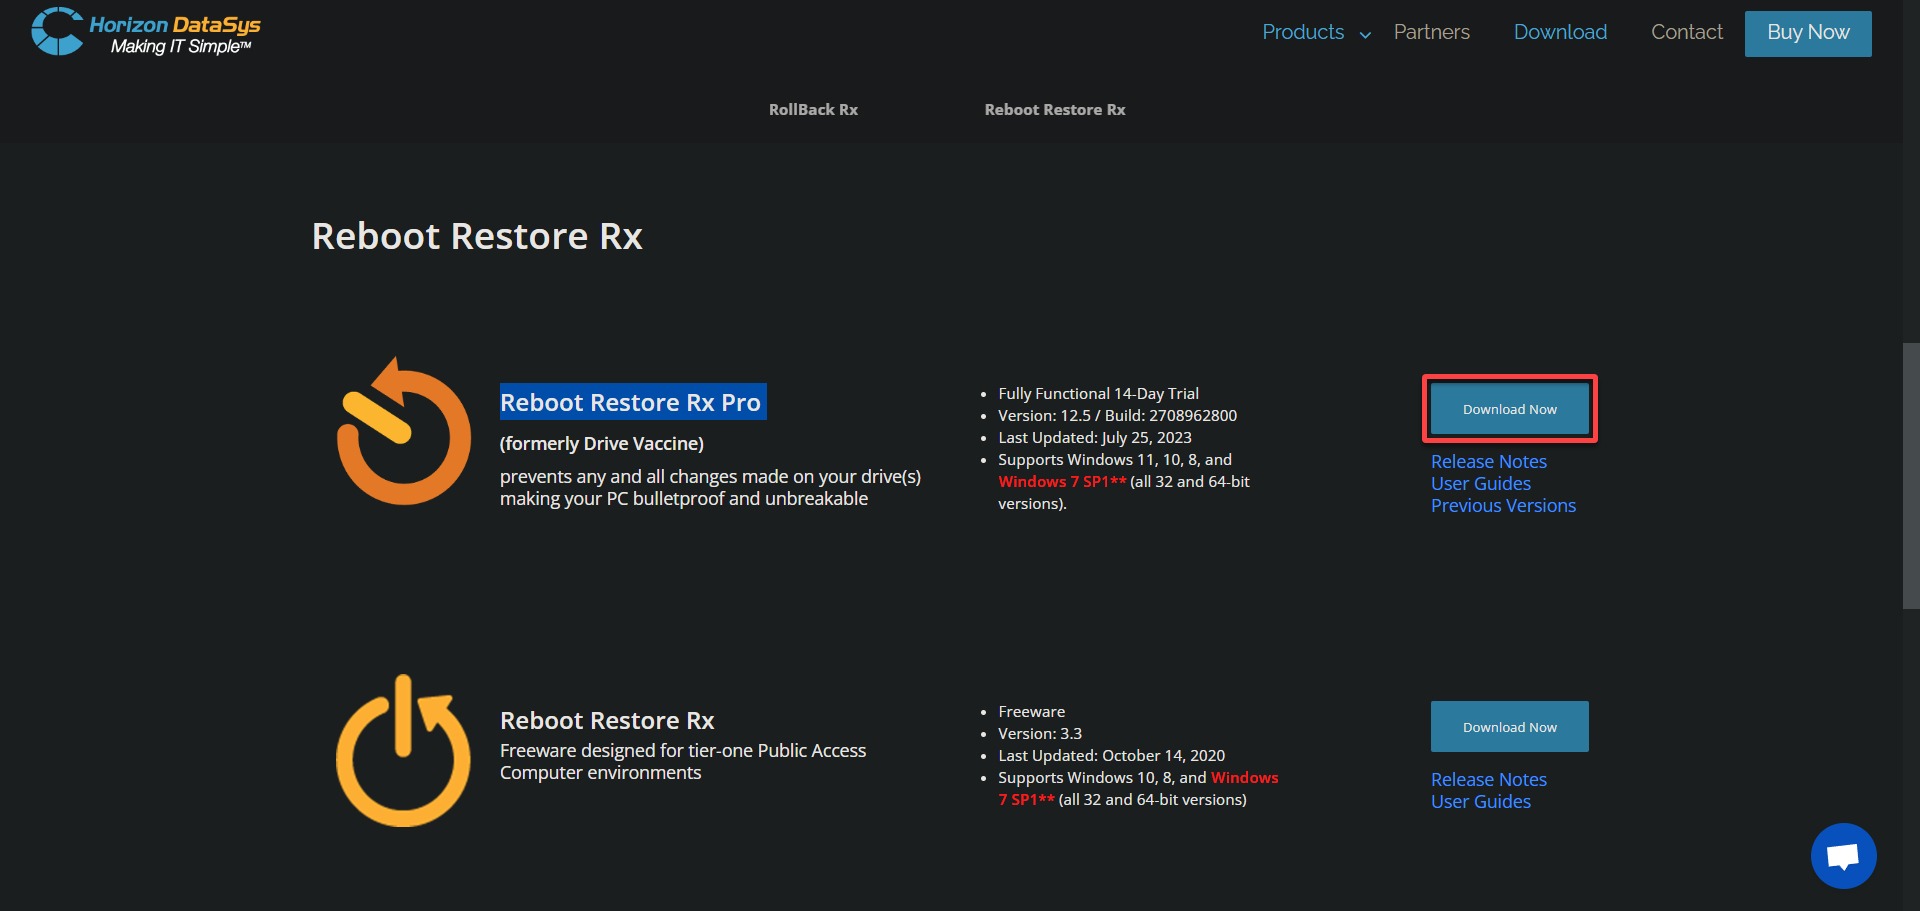Screen dimensions: 1920x911
Task: Download Now for Reboot Restore Rx Pro
Action: click(x=1509, y=409)
